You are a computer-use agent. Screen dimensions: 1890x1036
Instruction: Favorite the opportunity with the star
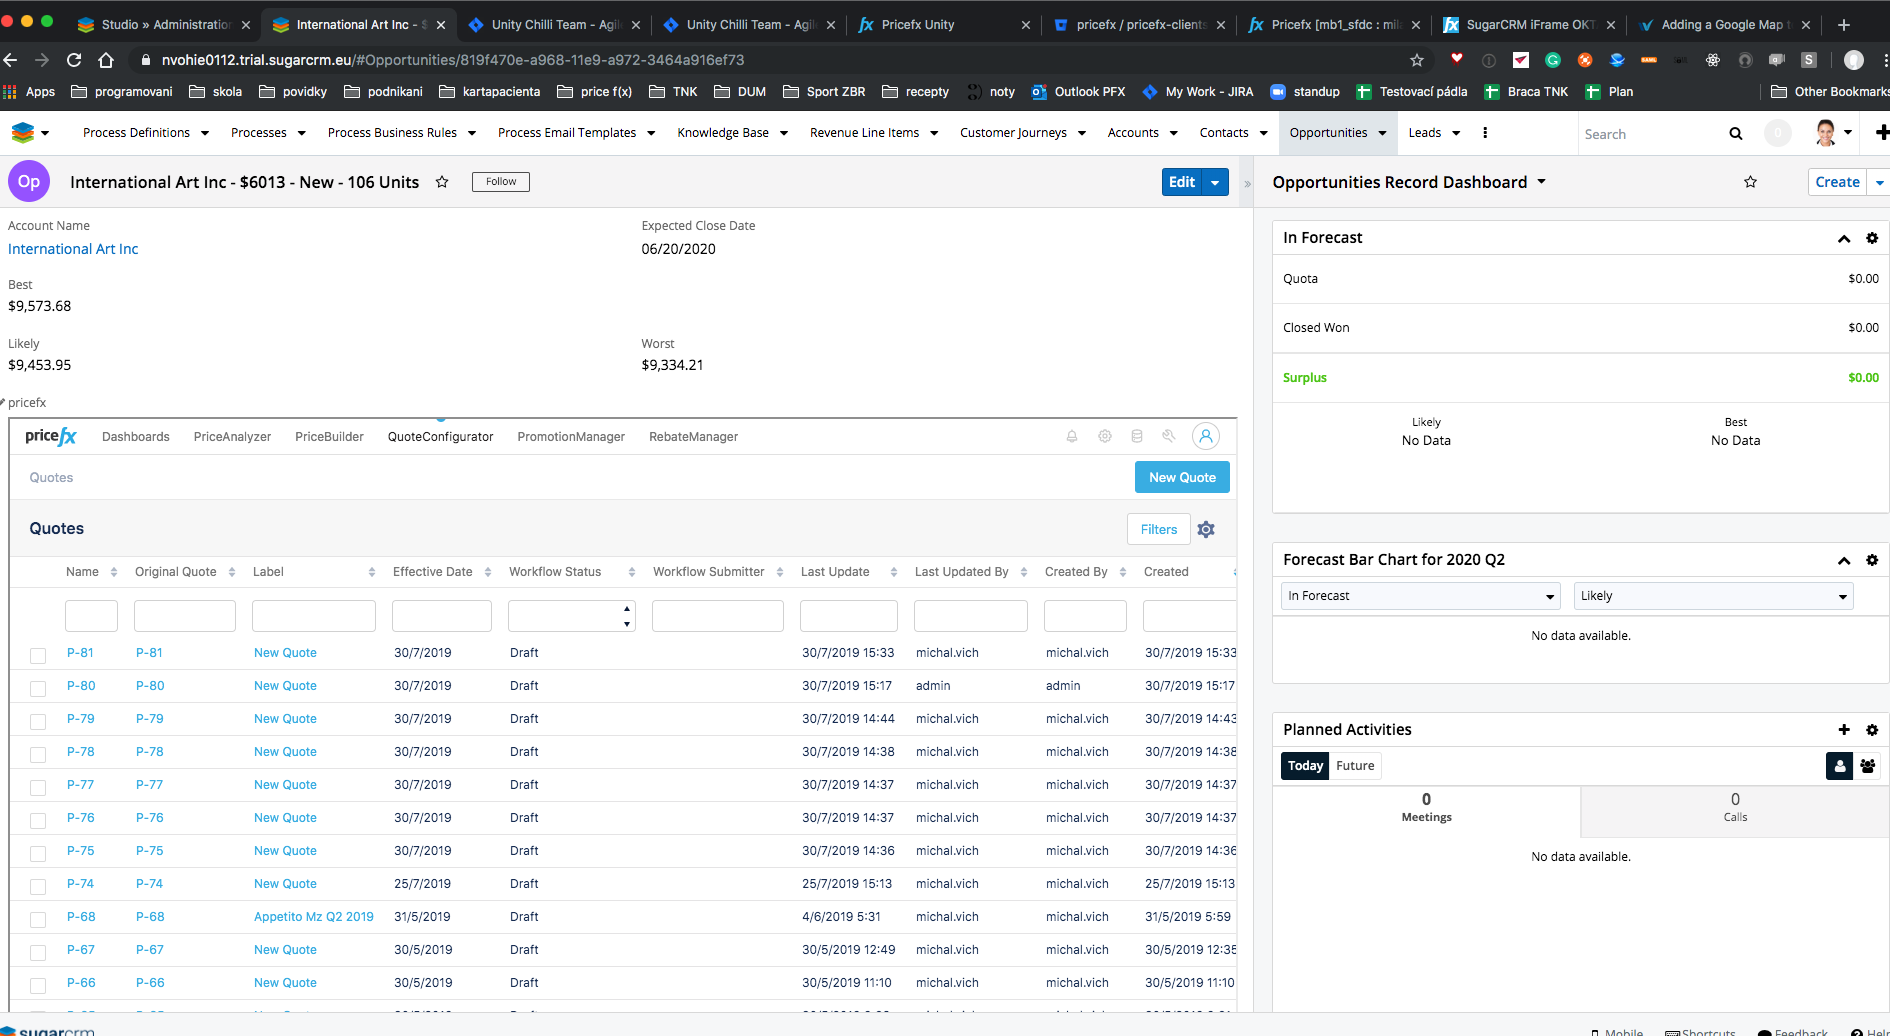pos(443,182)
